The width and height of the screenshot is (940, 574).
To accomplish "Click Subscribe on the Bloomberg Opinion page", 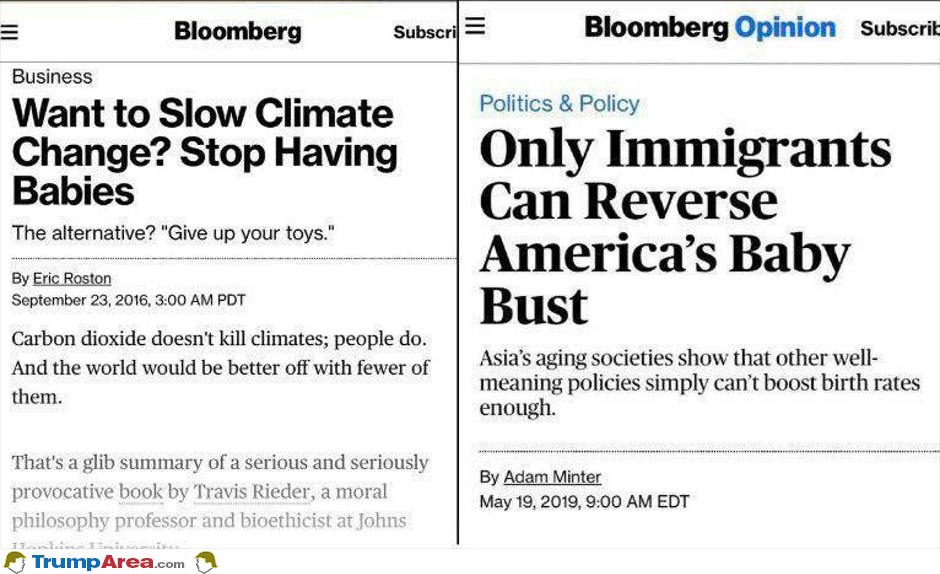I will 900,28.
